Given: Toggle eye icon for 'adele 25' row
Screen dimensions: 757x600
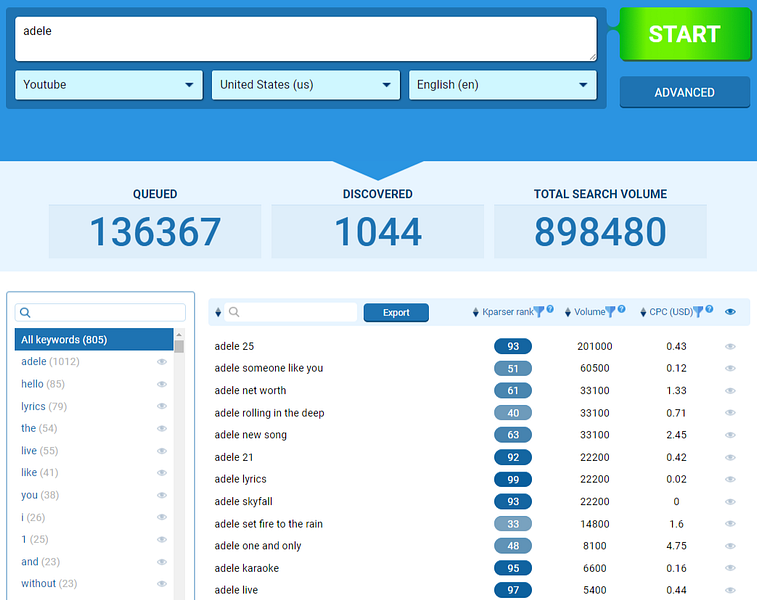Looking at the screenshot, I should [730, 347].
